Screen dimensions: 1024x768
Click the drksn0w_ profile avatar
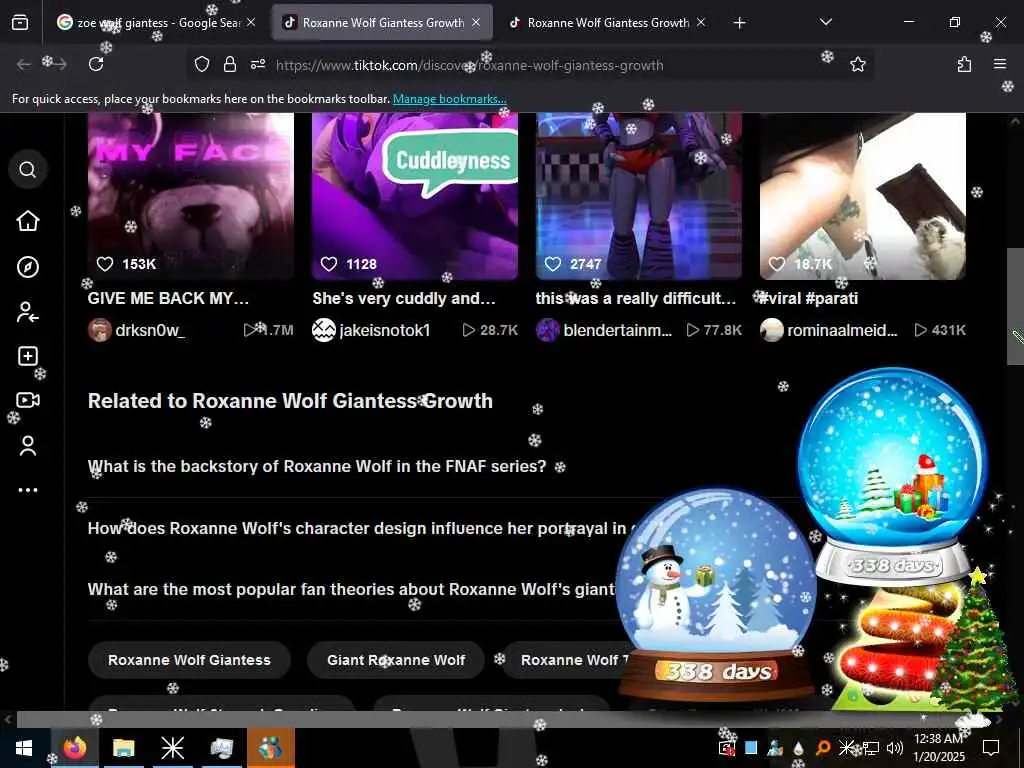99,330
